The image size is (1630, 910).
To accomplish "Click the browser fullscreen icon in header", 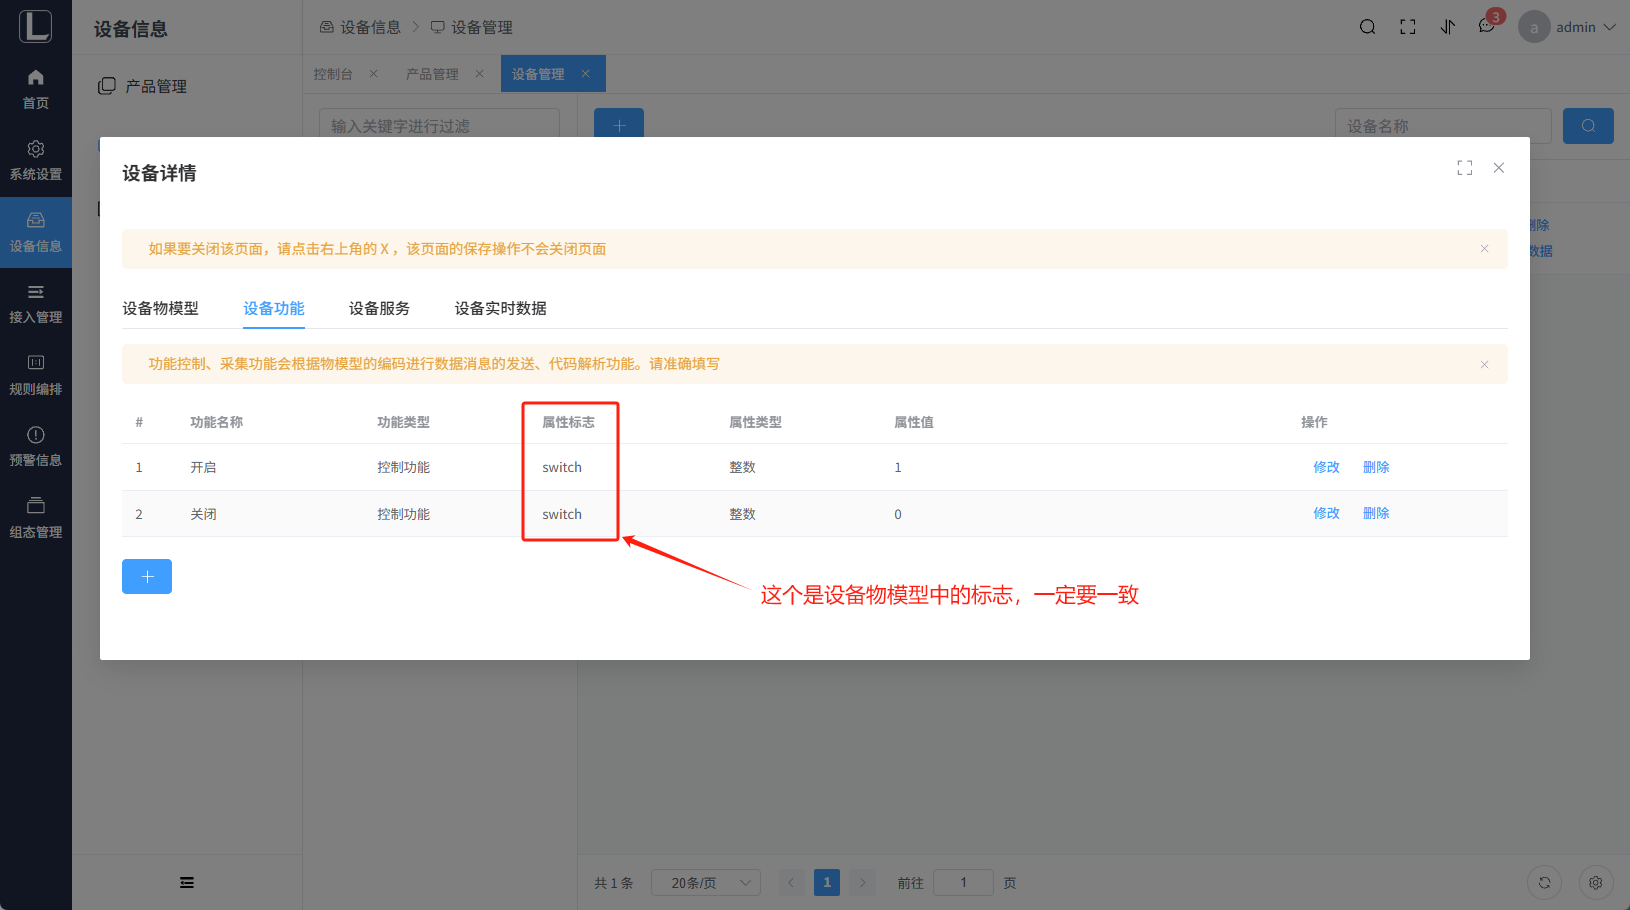I will 1407,27.
